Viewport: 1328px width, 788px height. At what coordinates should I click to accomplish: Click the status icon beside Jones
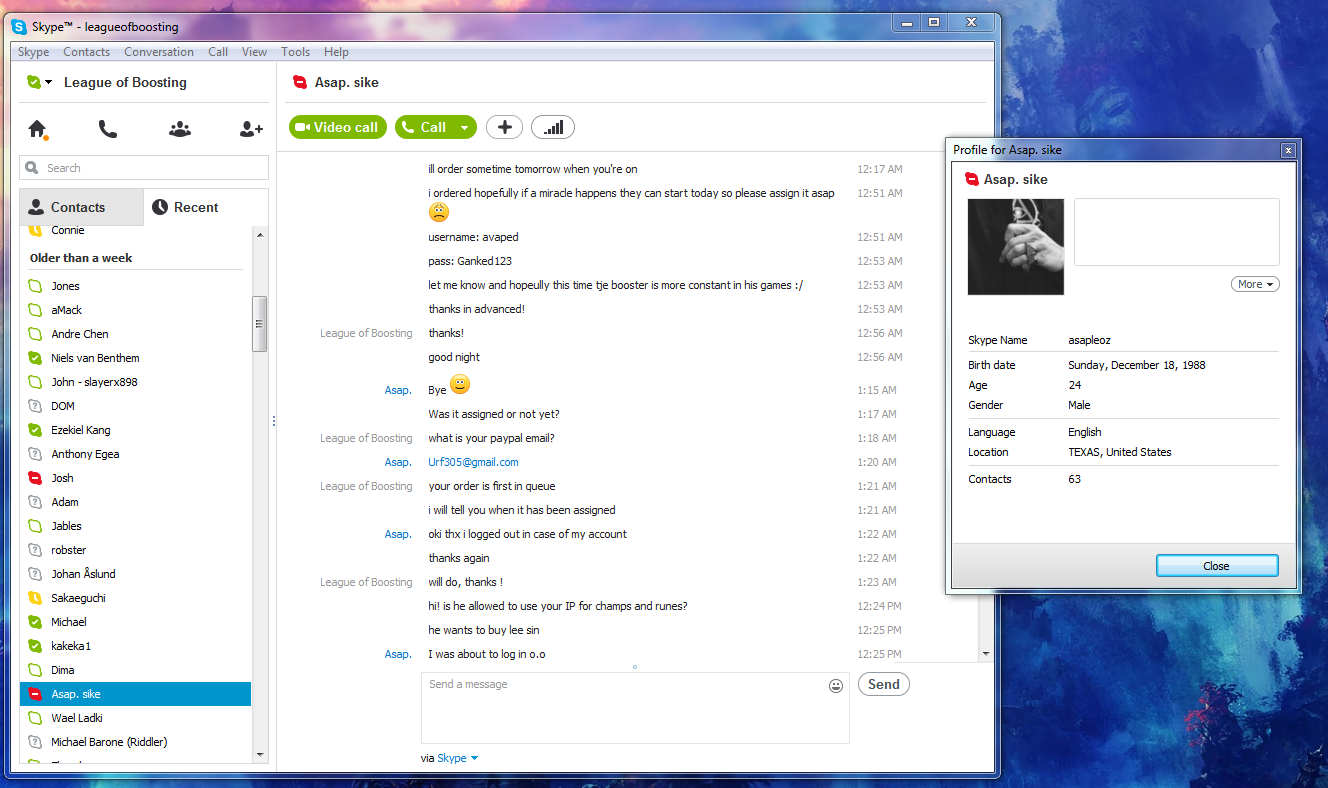point(35,286)
